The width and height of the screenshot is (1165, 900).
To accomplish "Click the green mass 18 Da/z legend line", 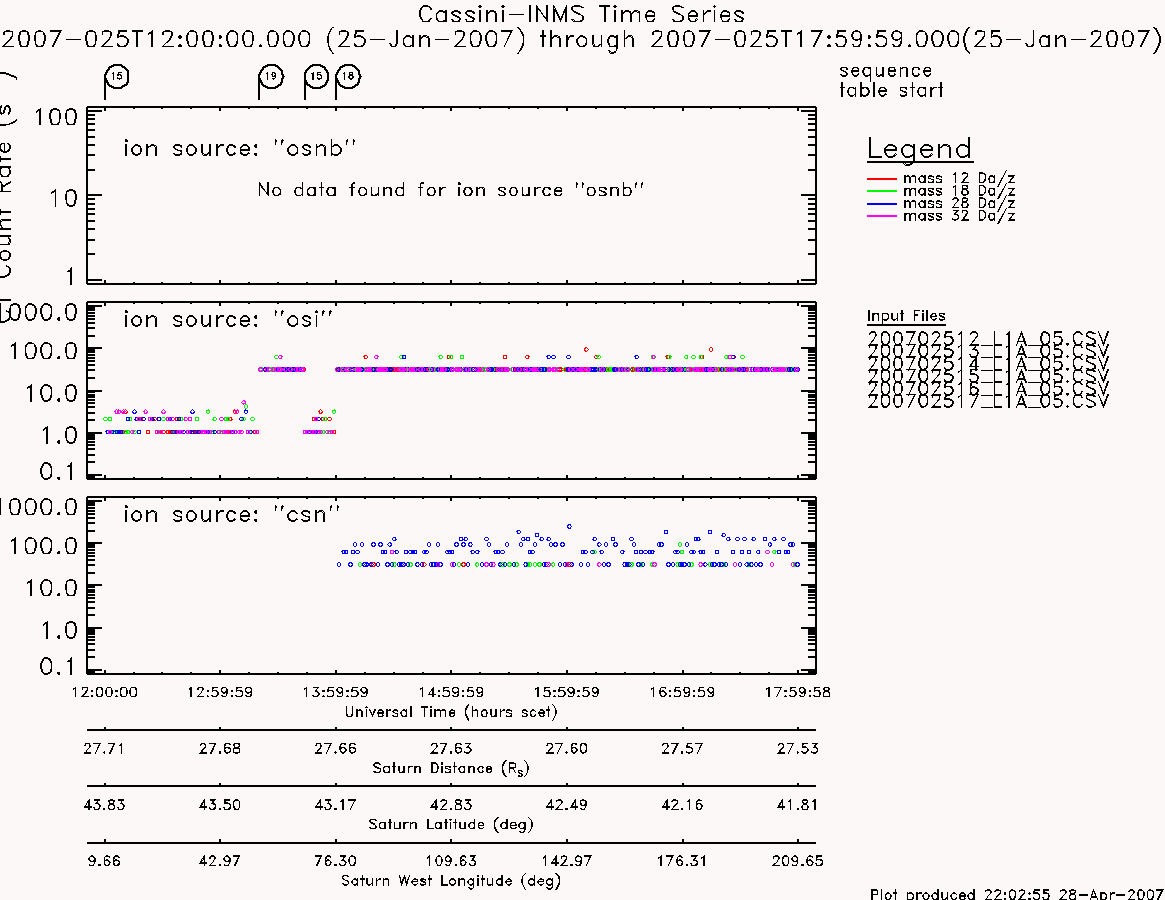I will [882, 191].
